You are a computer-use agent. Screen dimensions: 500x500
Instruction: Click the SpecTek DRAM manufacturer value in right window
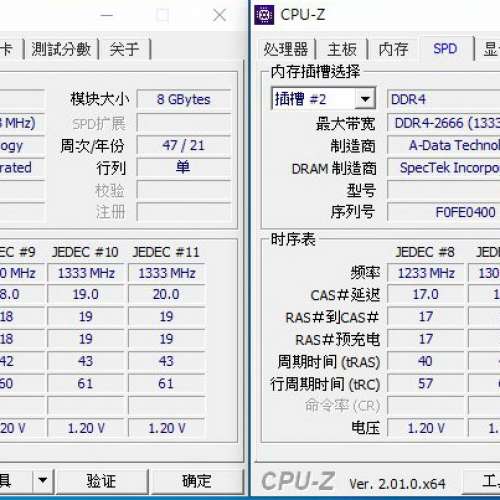click(x=443, y=168)
